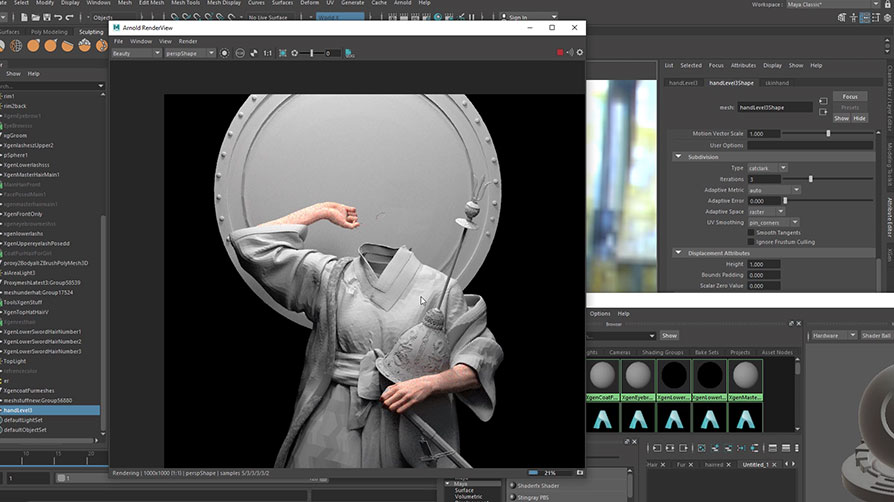This screenshot has width=894, height=502.
Task: Click the Hide button in Attribute Editor
Action: coord(859,118)
